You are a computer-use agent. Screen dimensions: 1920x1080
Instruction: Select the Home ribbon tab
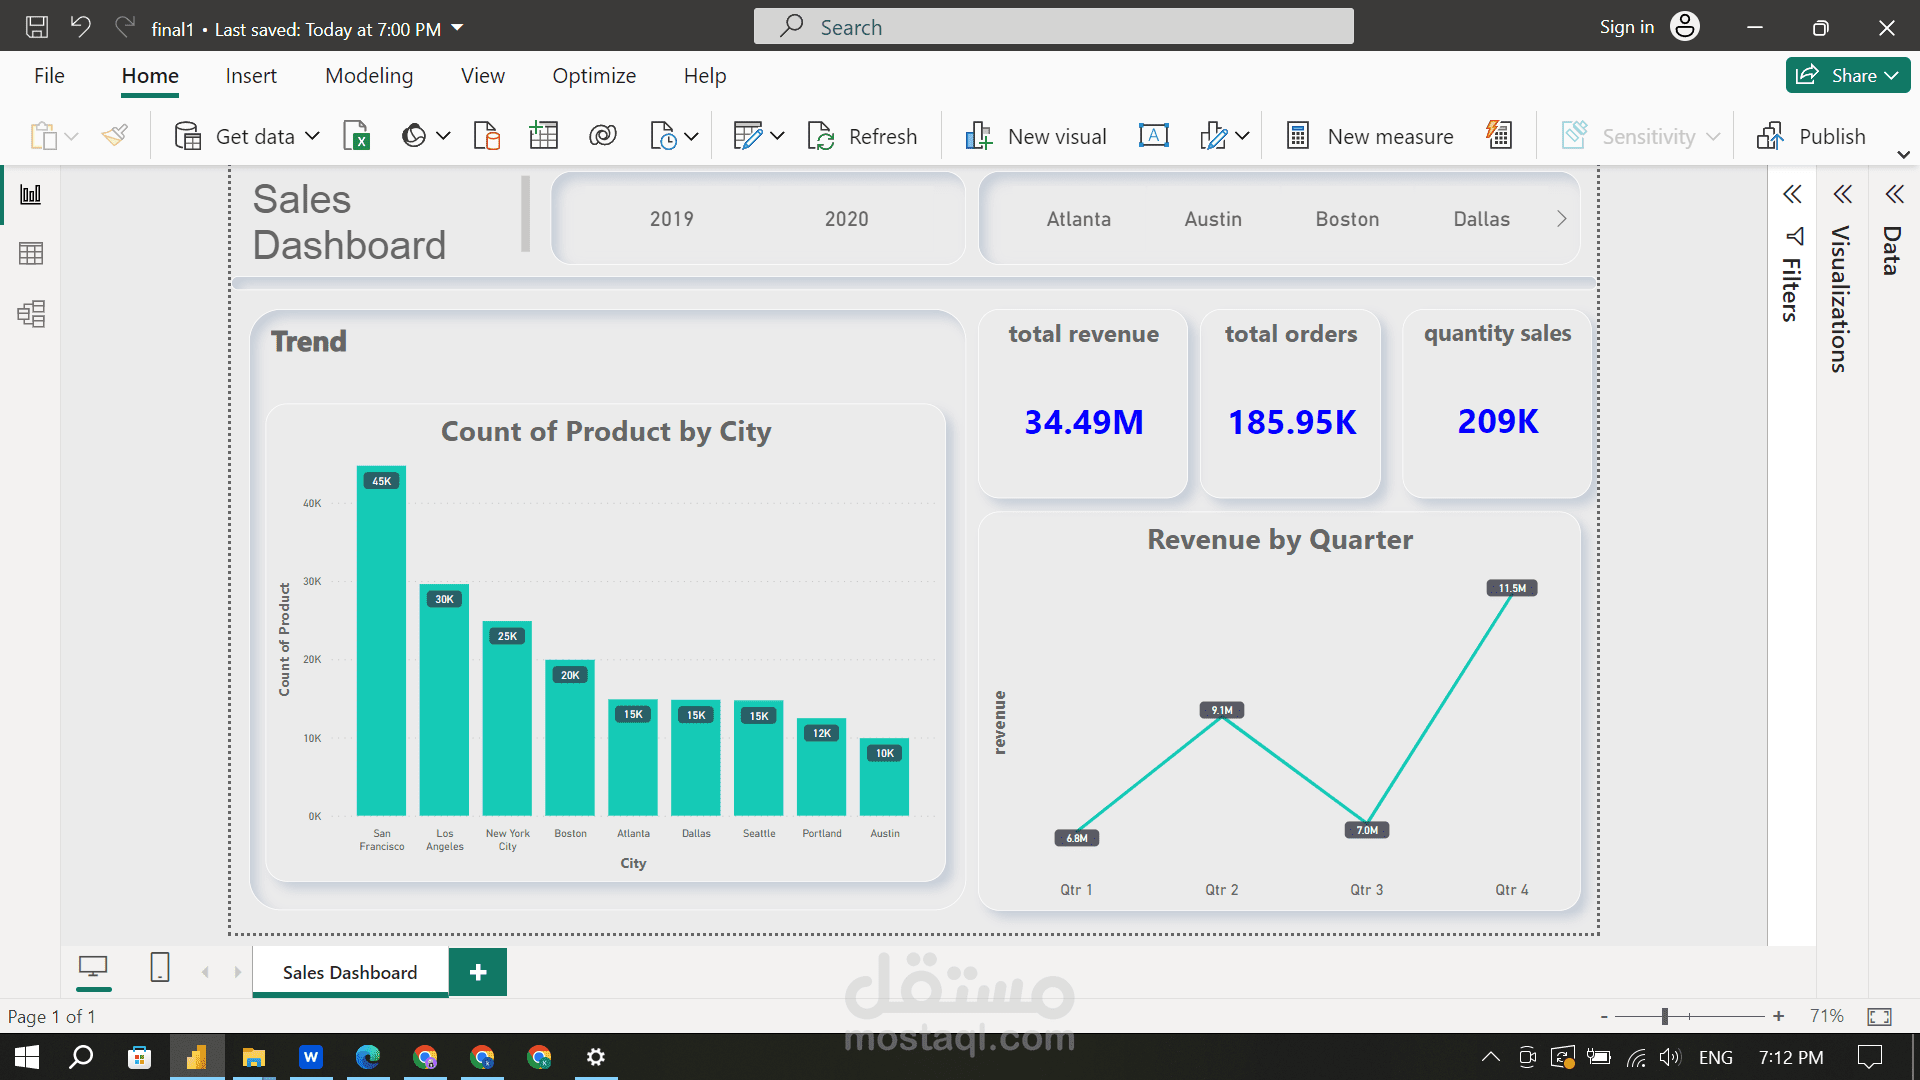(150, 76)
